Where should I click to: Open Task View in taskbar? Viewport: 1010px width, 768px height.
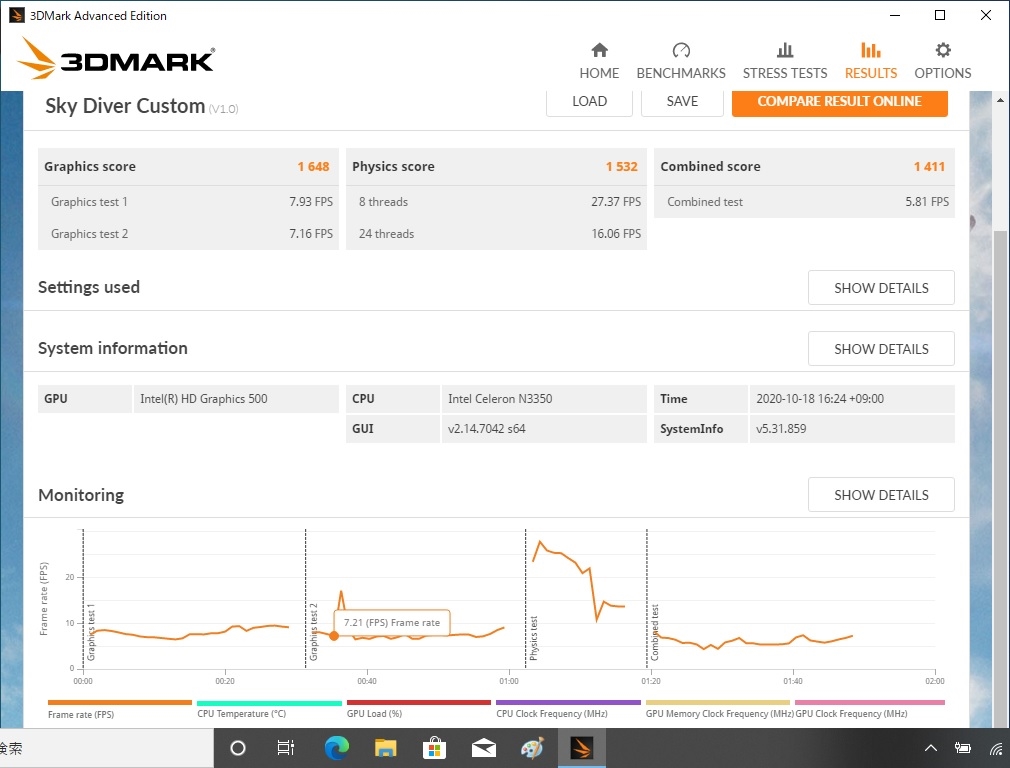click(x=285, y=748)
